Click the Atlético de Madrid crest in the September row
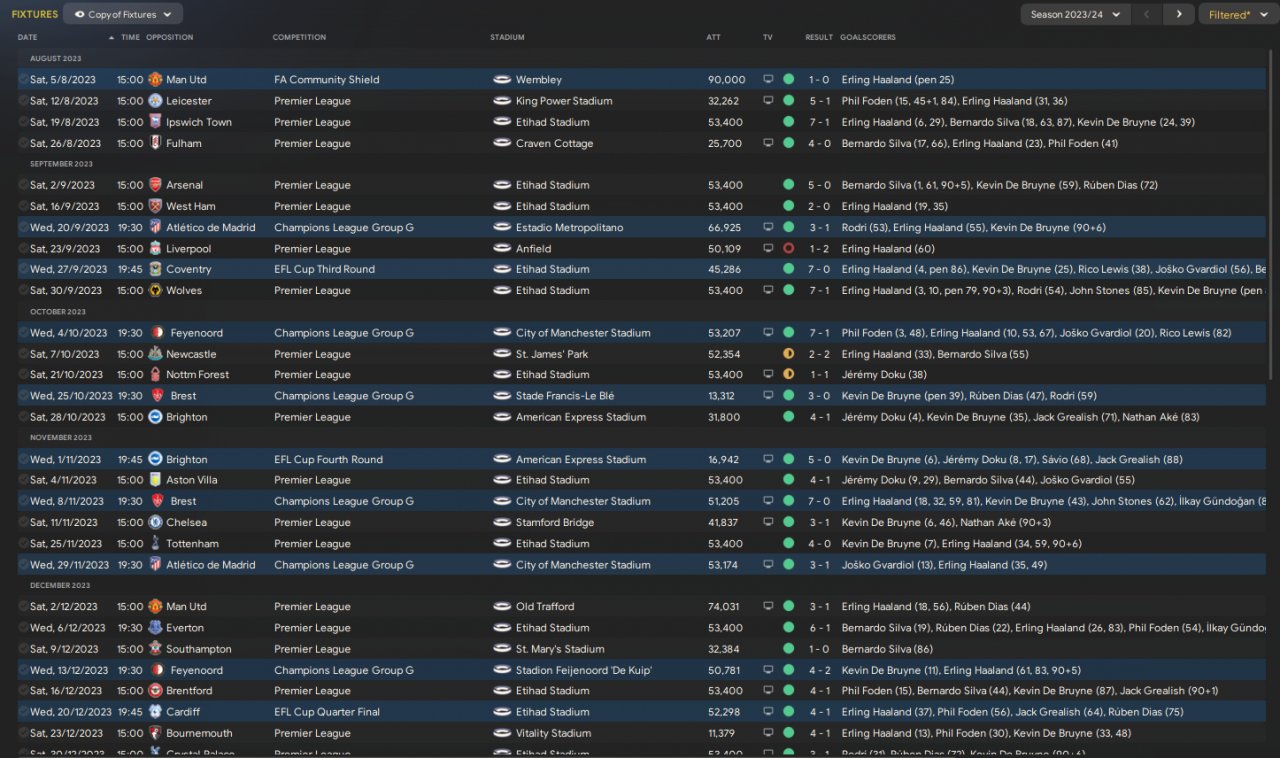The image size is (1280, 758). [x=155, y=228]
